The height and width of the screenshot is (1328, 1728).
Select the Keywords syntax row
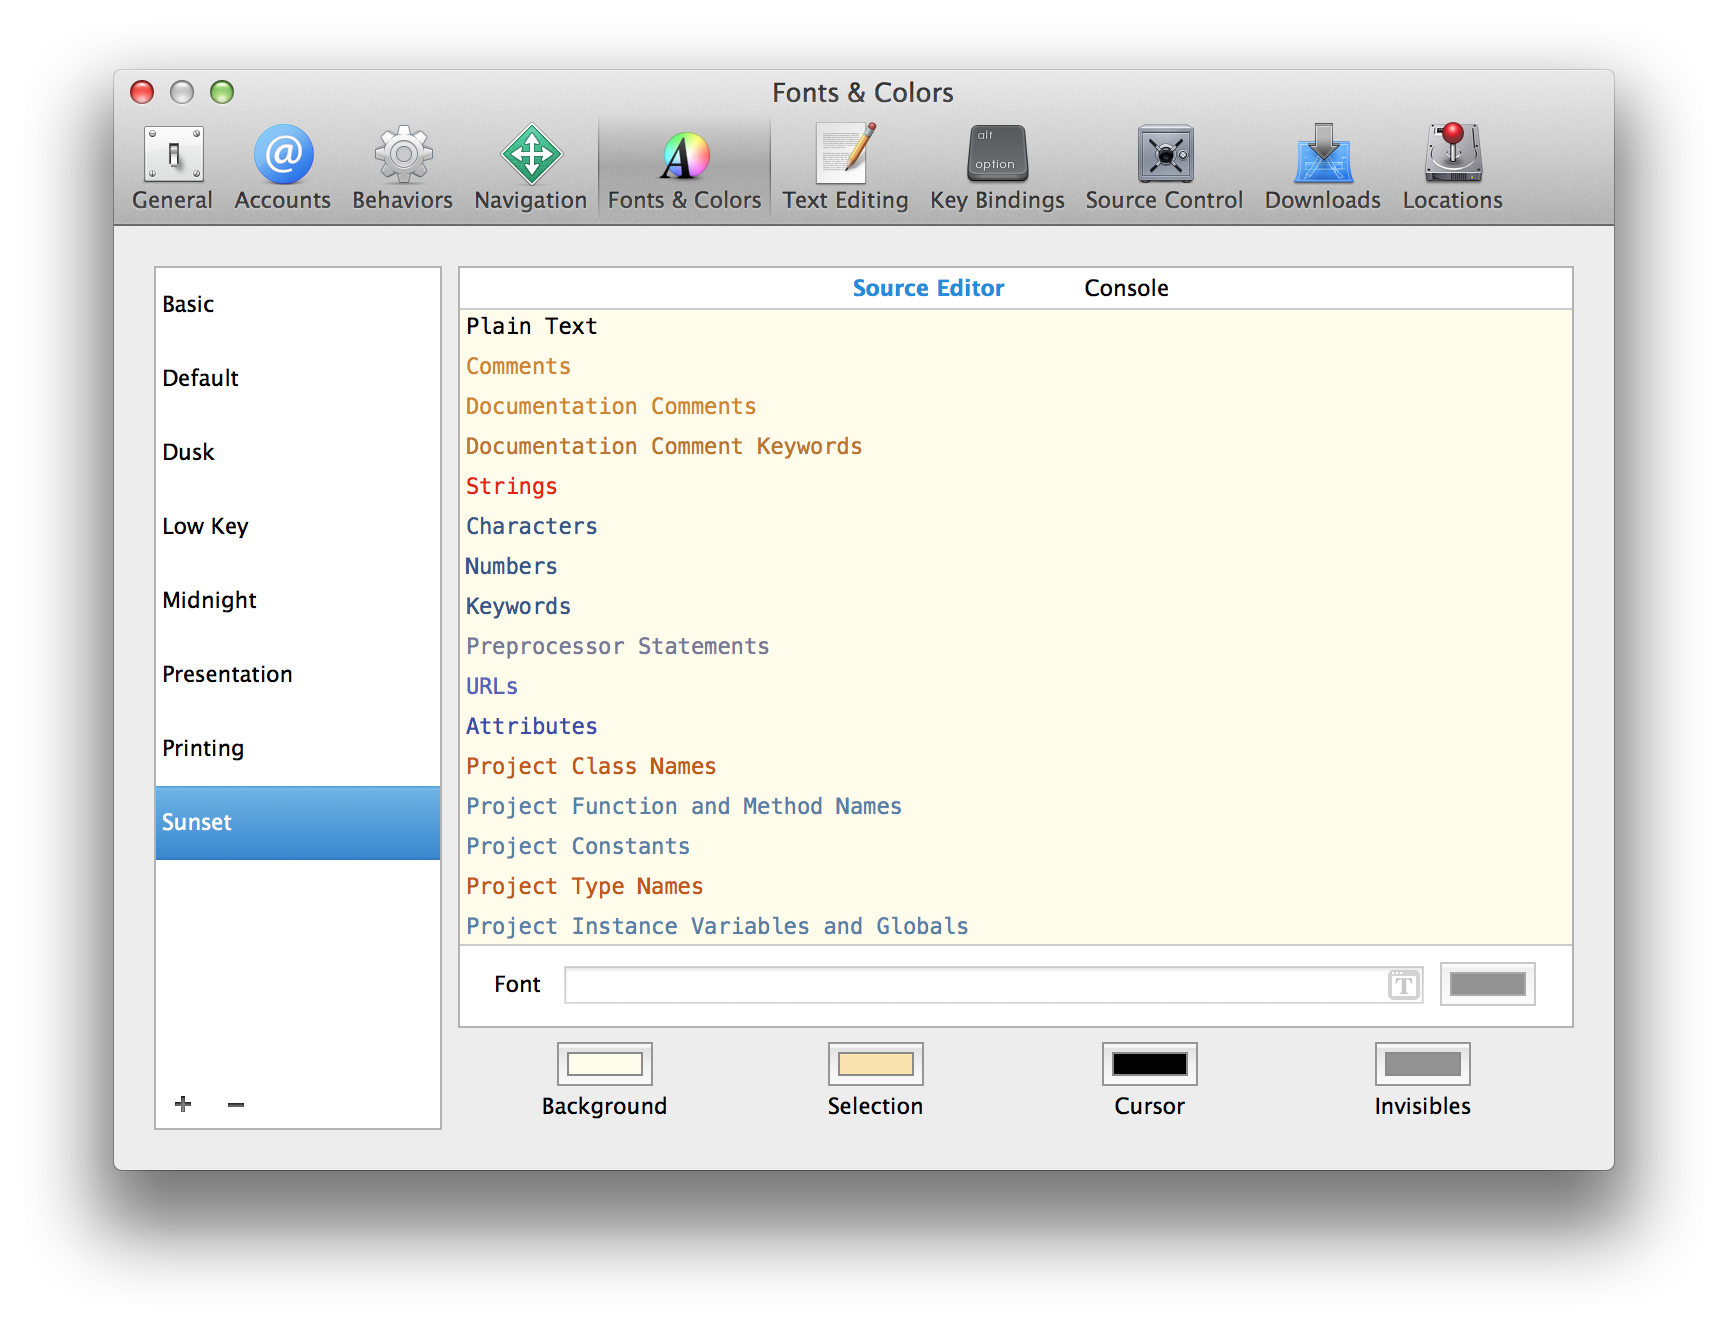[x=1015, y=607]
